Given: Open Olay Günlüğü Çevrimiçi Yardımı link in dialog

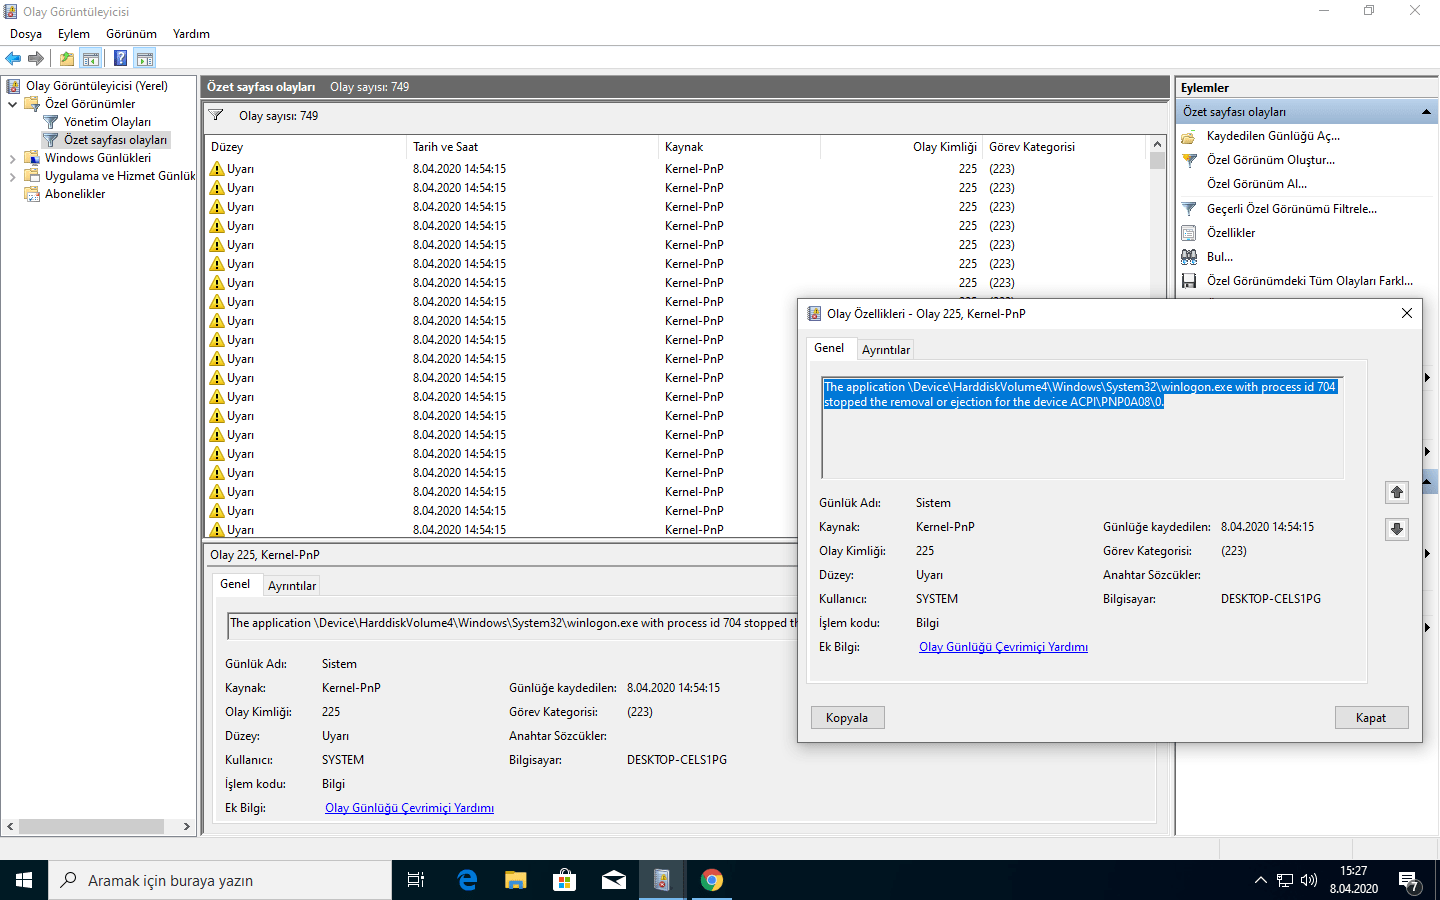Looking at the screenshot, I should 1003,647.
